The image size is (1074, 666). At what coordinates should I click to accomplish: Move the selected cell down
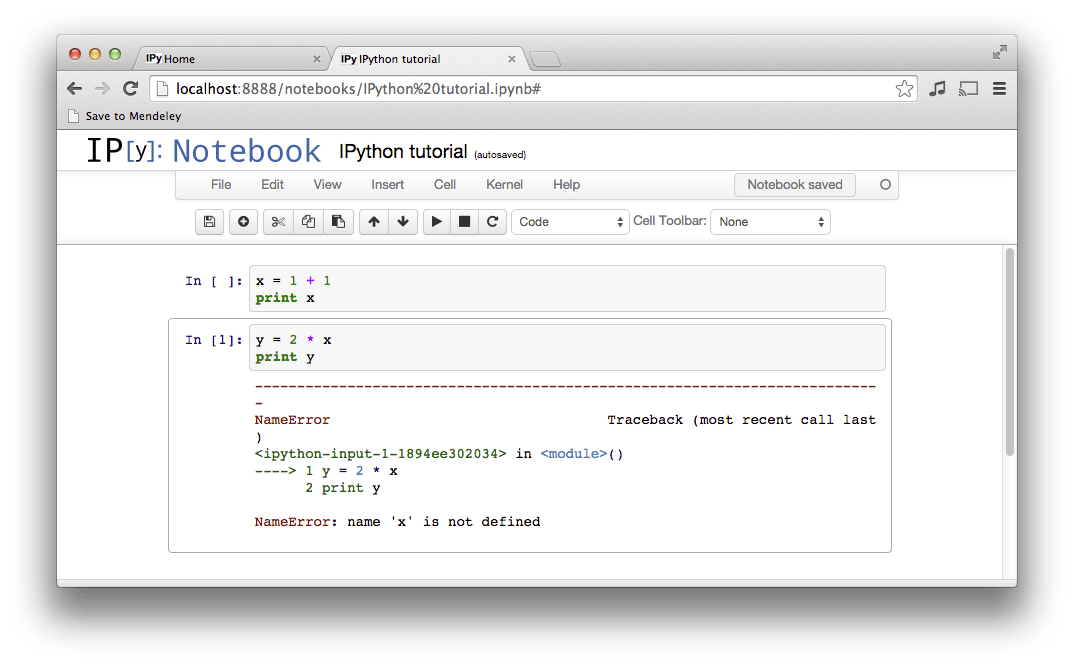(x=403, y=221)
